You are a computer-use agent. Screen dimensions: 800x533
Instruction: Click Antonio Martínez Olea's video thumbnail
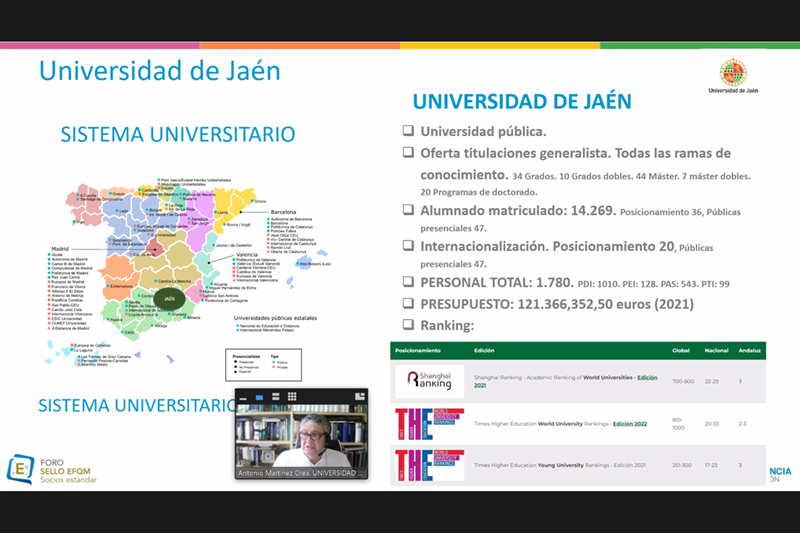coord(301,441)
